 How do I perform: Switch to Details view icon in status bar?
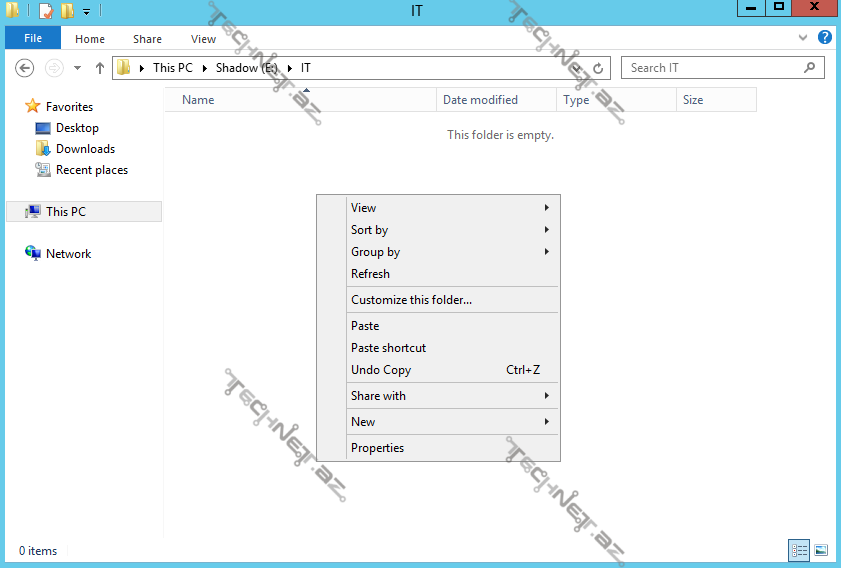[x=799, y=550]
